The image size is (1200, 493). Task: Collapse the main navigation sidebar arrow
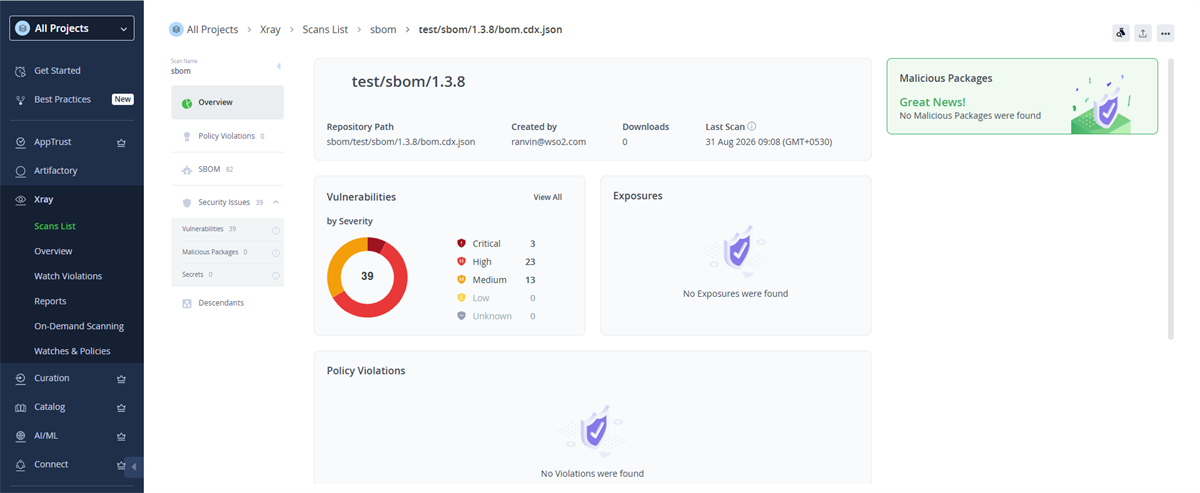pyautogui.click(x=134, y=467)
